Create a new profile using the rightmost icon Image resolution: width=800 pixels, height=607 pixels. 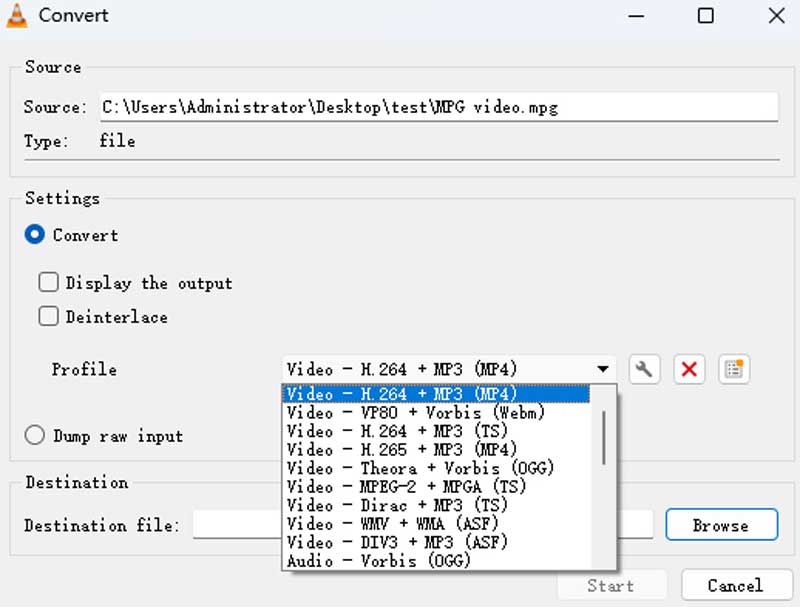(733, 369)
